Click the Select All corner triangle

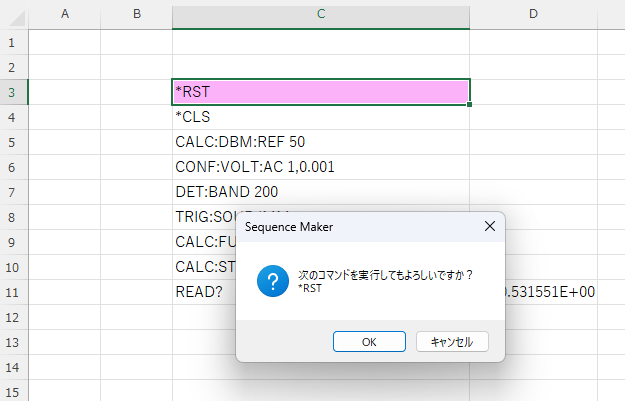pos(17,18)
